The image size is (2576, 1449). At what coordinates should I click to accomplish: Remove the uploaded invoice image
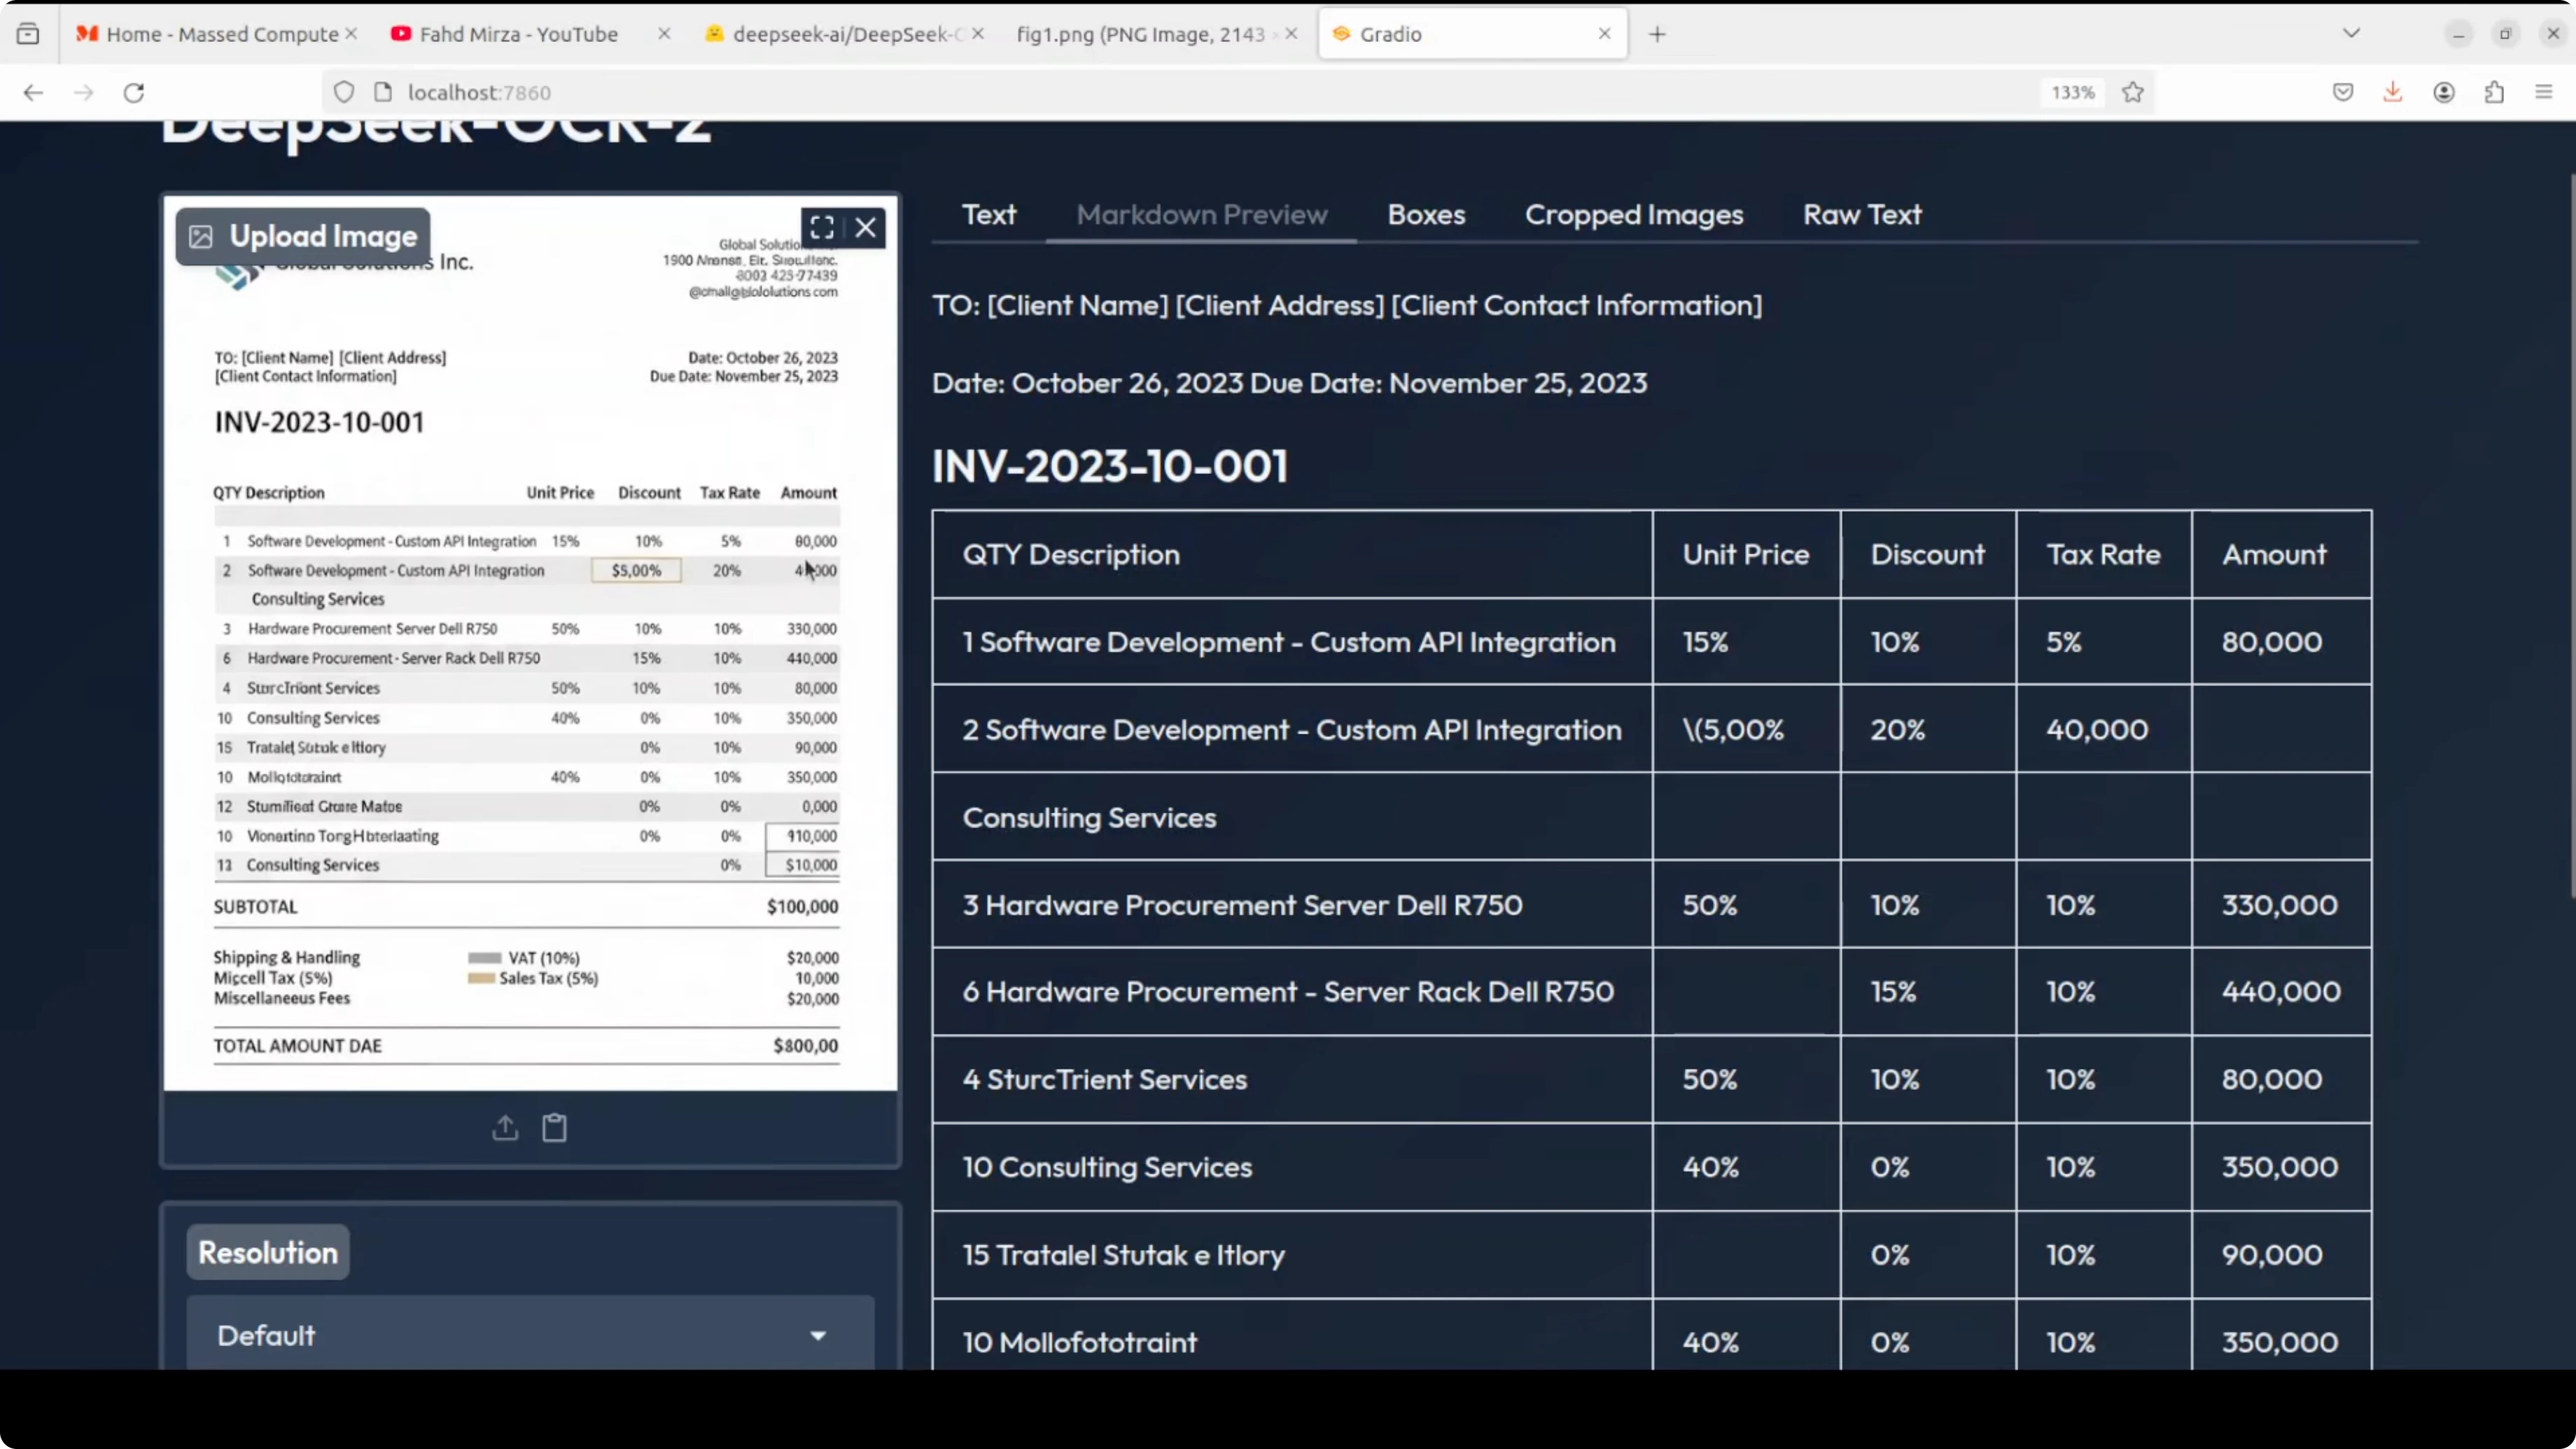[x=866, y=228]
